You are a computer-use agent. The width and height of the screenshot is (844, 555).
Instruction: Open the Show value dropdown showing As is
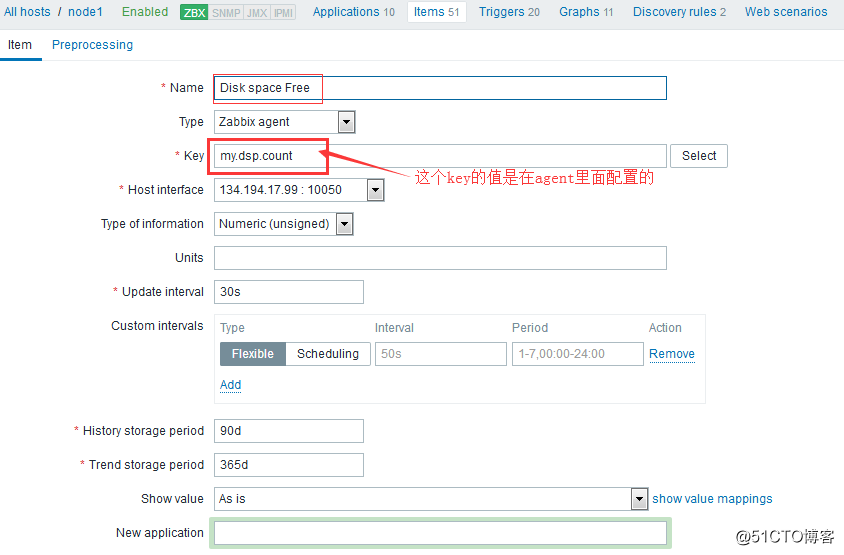(431, 499)
